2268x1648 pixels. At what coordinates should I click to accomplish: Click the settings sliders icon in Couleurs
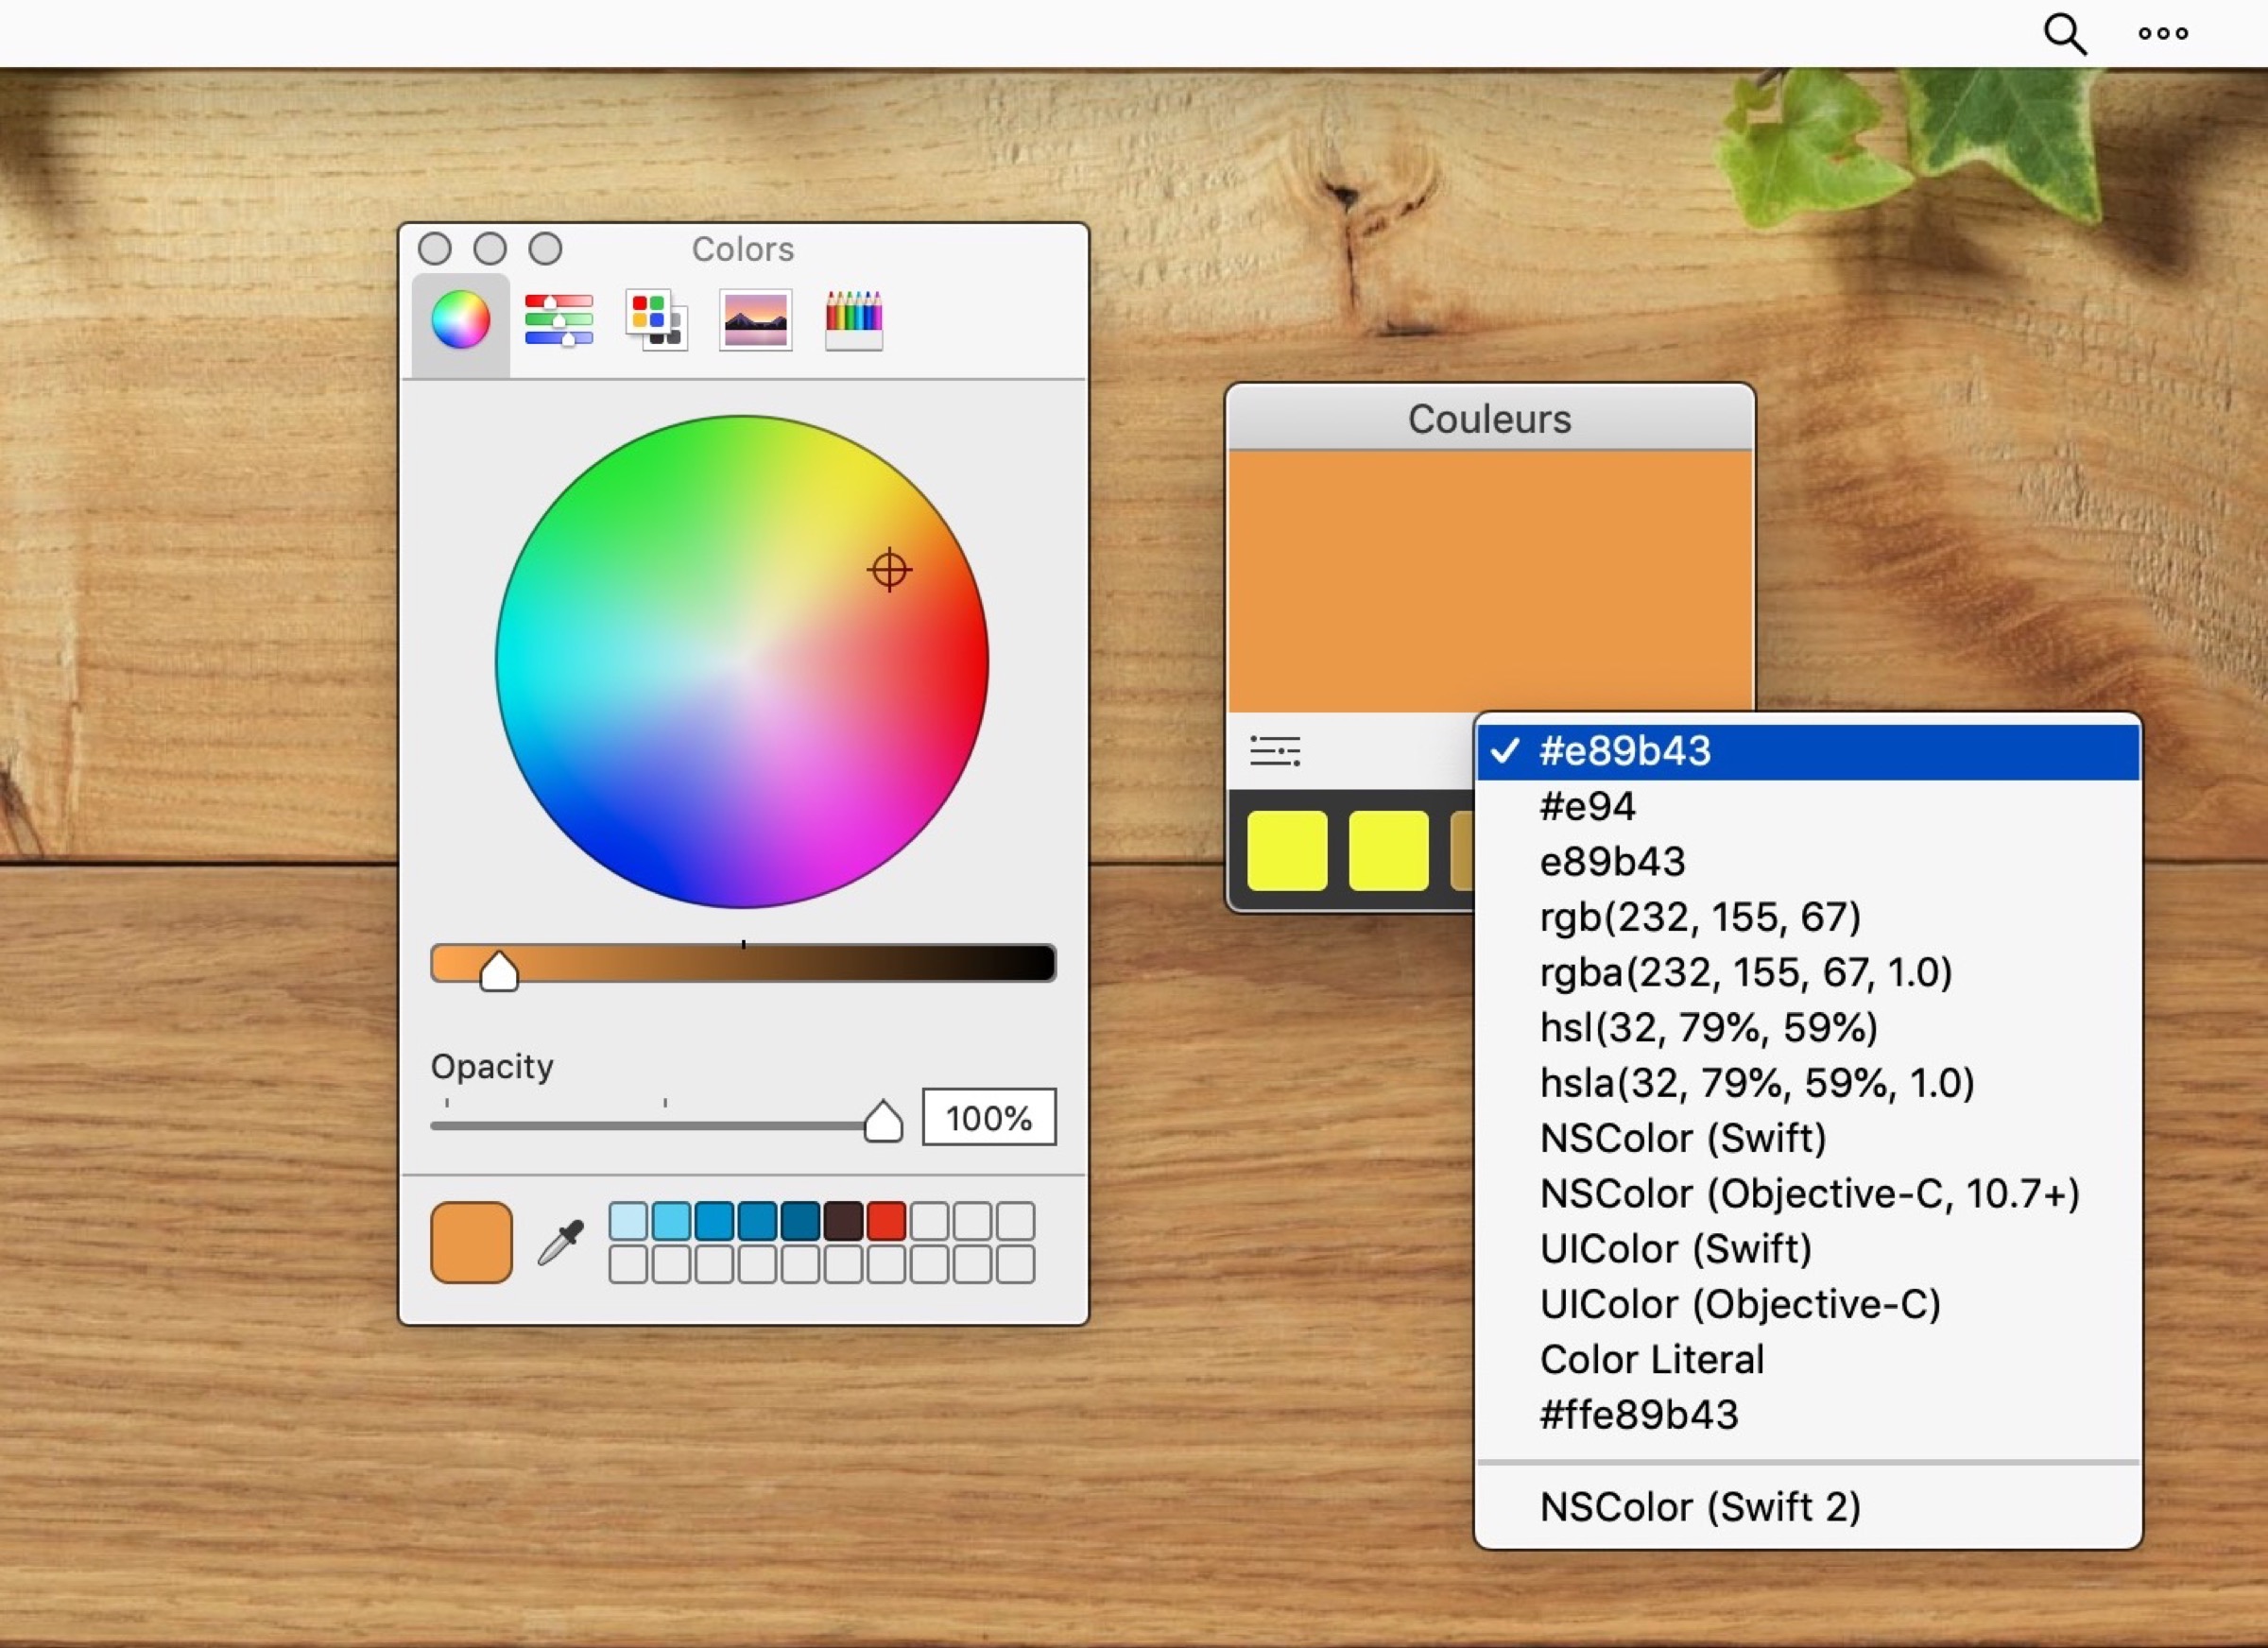click(1275, 751)
